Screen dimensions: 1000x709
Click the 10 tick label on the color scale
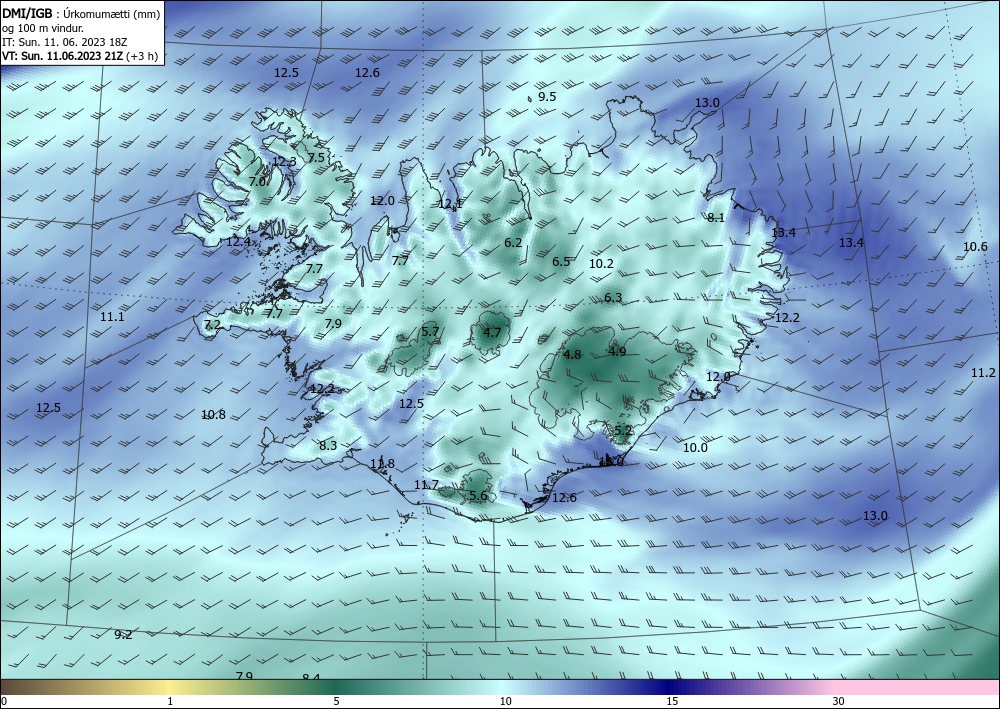[x=505, y=701]
